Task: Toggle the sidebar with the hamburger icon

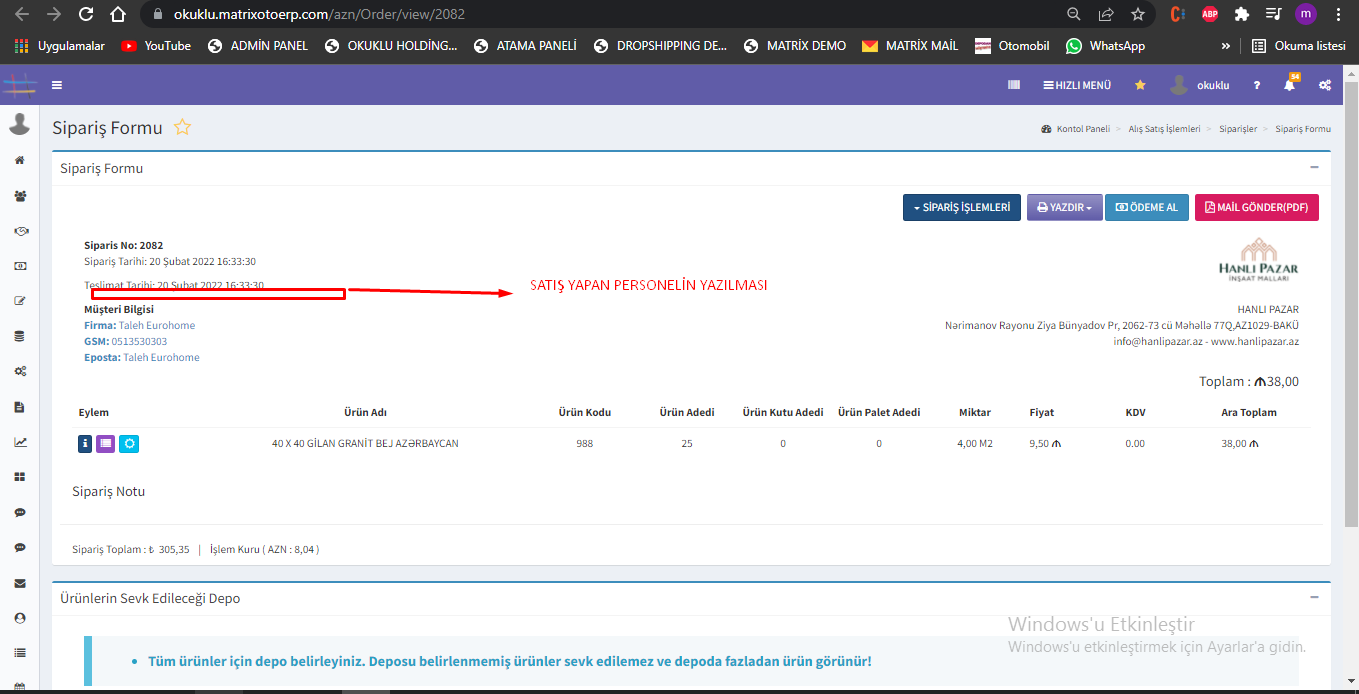Action: (x=57, y=85)
